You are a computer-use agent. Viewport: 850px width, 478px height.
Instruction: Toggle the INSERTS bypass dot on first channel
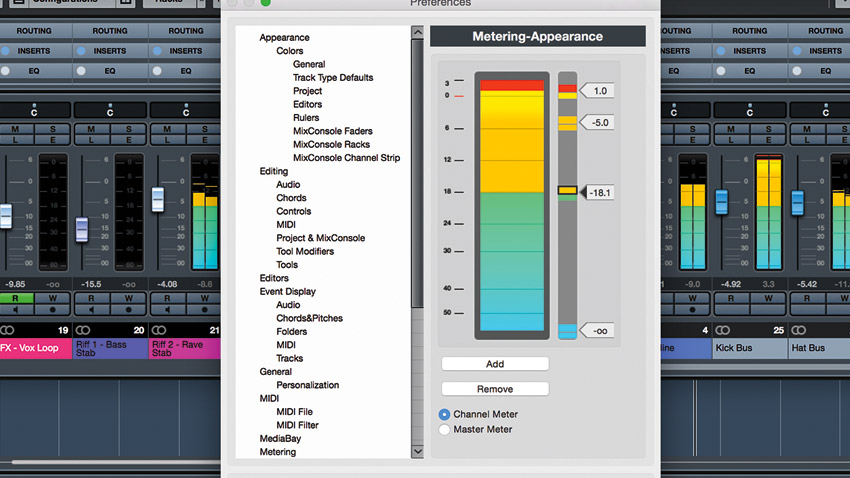(5, 51)
